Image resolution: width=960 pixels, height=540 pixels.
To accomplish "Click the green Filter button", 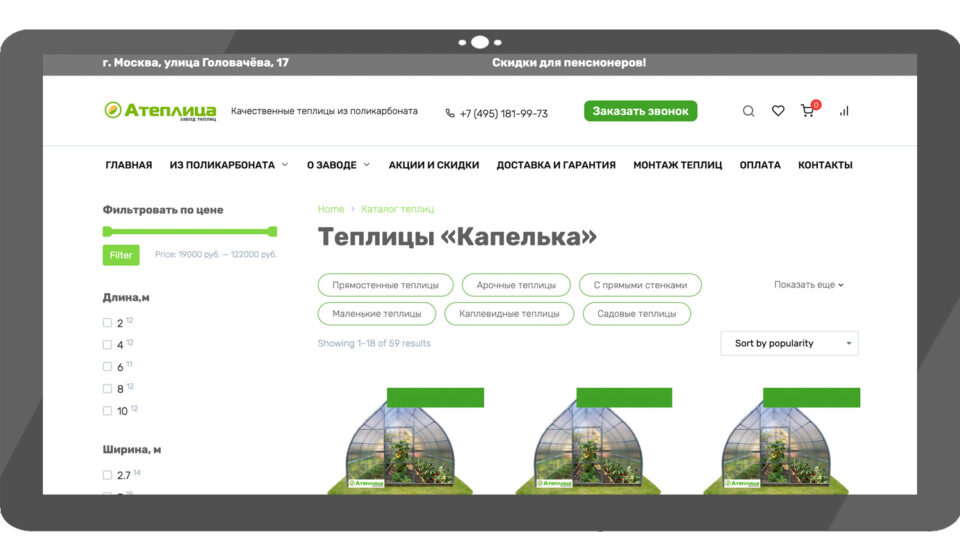I will pyautogui.click(x=121, y=255).
